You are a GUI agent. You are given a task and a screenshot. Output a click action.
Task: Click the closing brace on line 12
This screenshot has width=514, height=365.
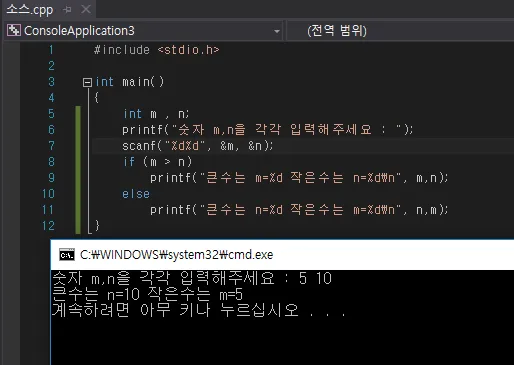tap(97, 226)
